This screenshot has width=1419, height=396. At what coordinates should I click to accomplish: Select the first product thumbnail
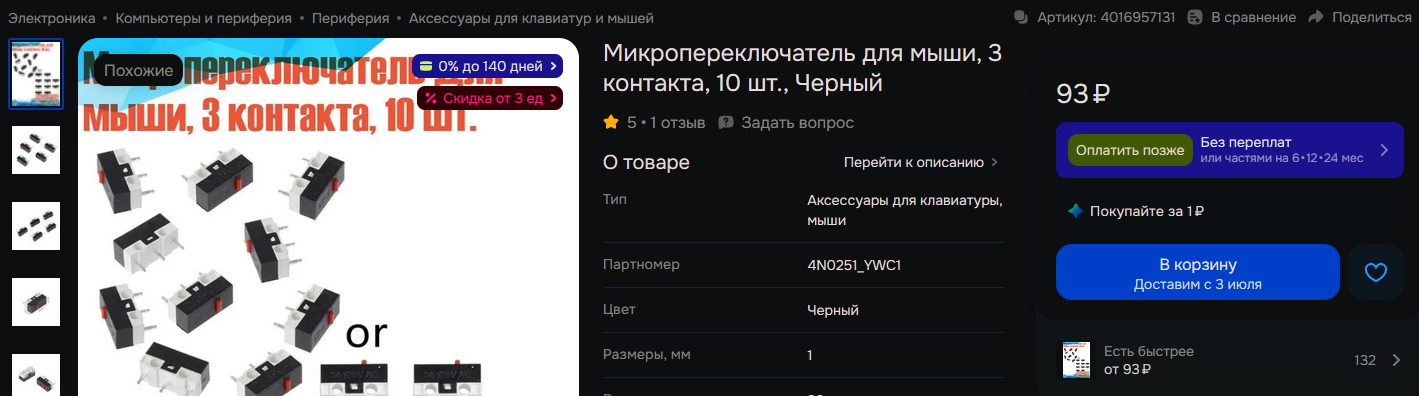point(36,73)
